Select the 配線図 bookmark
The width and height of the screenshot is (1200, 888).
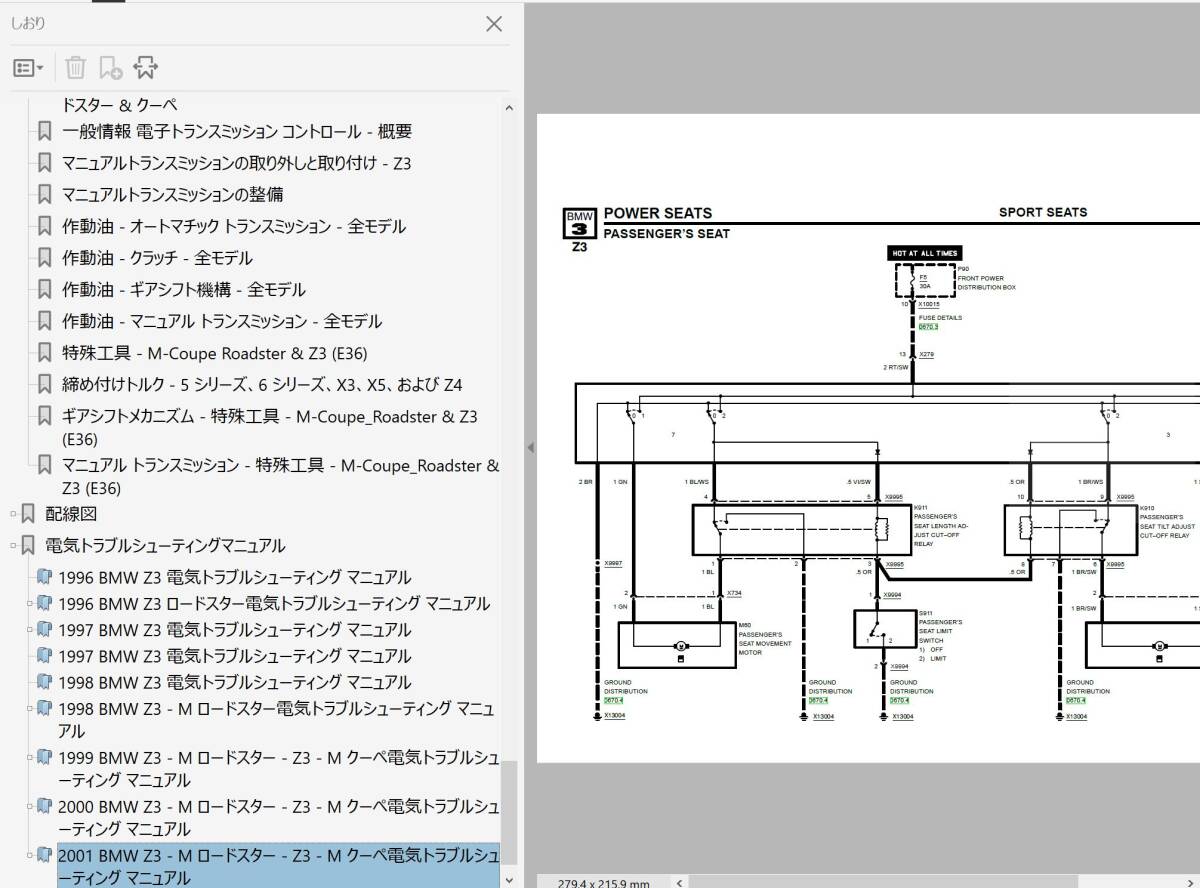71,513
